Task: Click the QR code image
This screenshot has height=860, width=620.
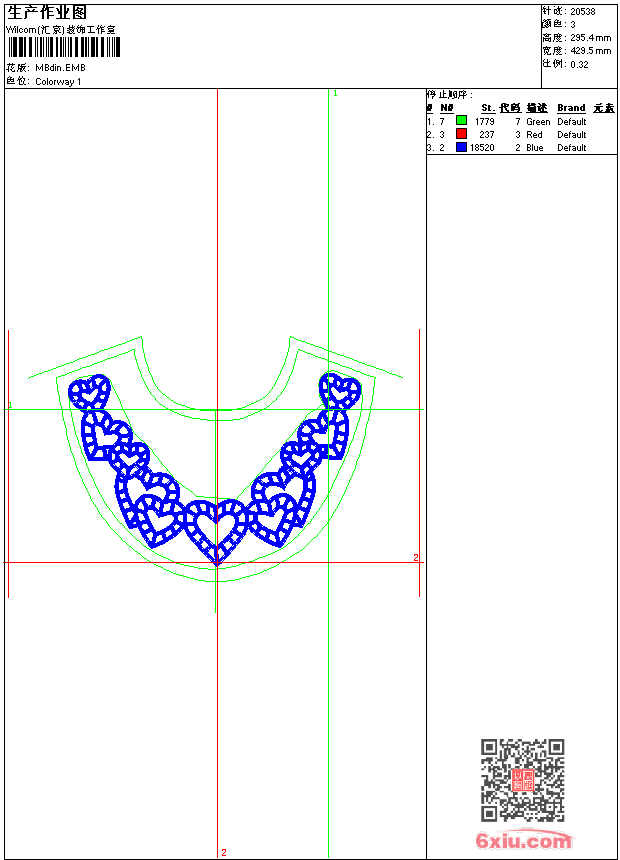Action: [523, 780]
